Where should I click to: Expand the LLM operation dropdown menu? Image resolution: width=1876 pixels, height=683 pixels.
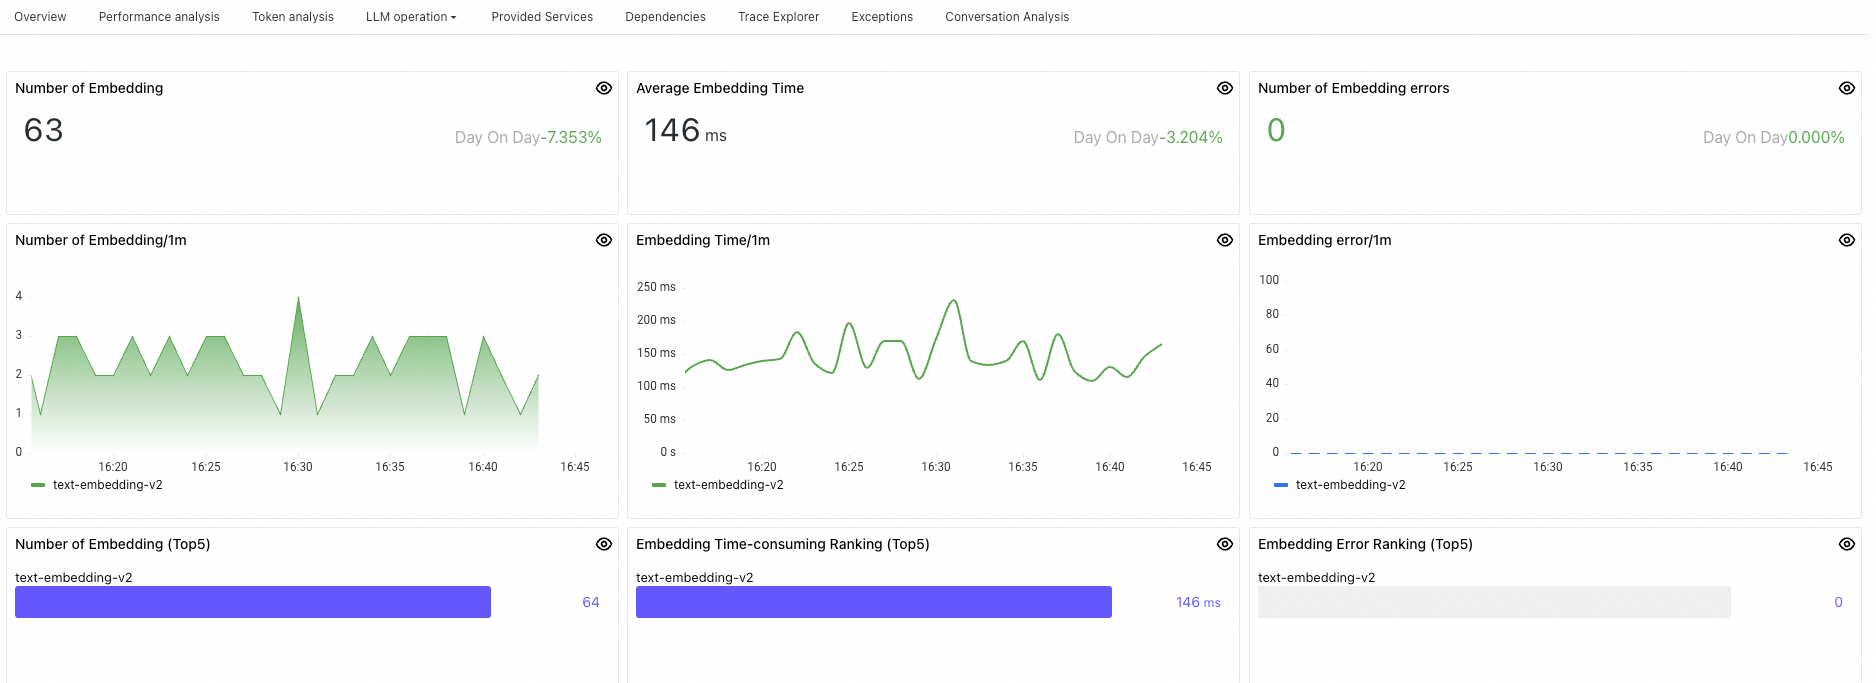411,17
